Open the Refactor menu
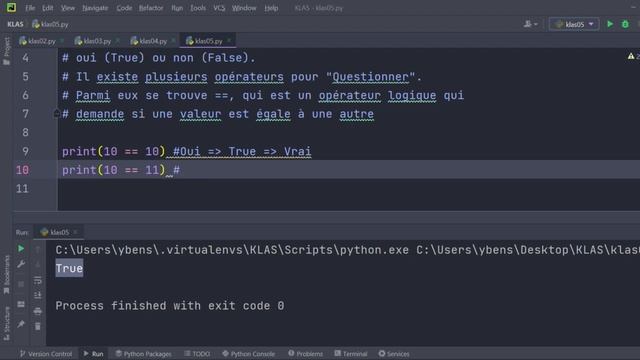The width and height of the screenshot is (640, 360). tap(151, 8)
